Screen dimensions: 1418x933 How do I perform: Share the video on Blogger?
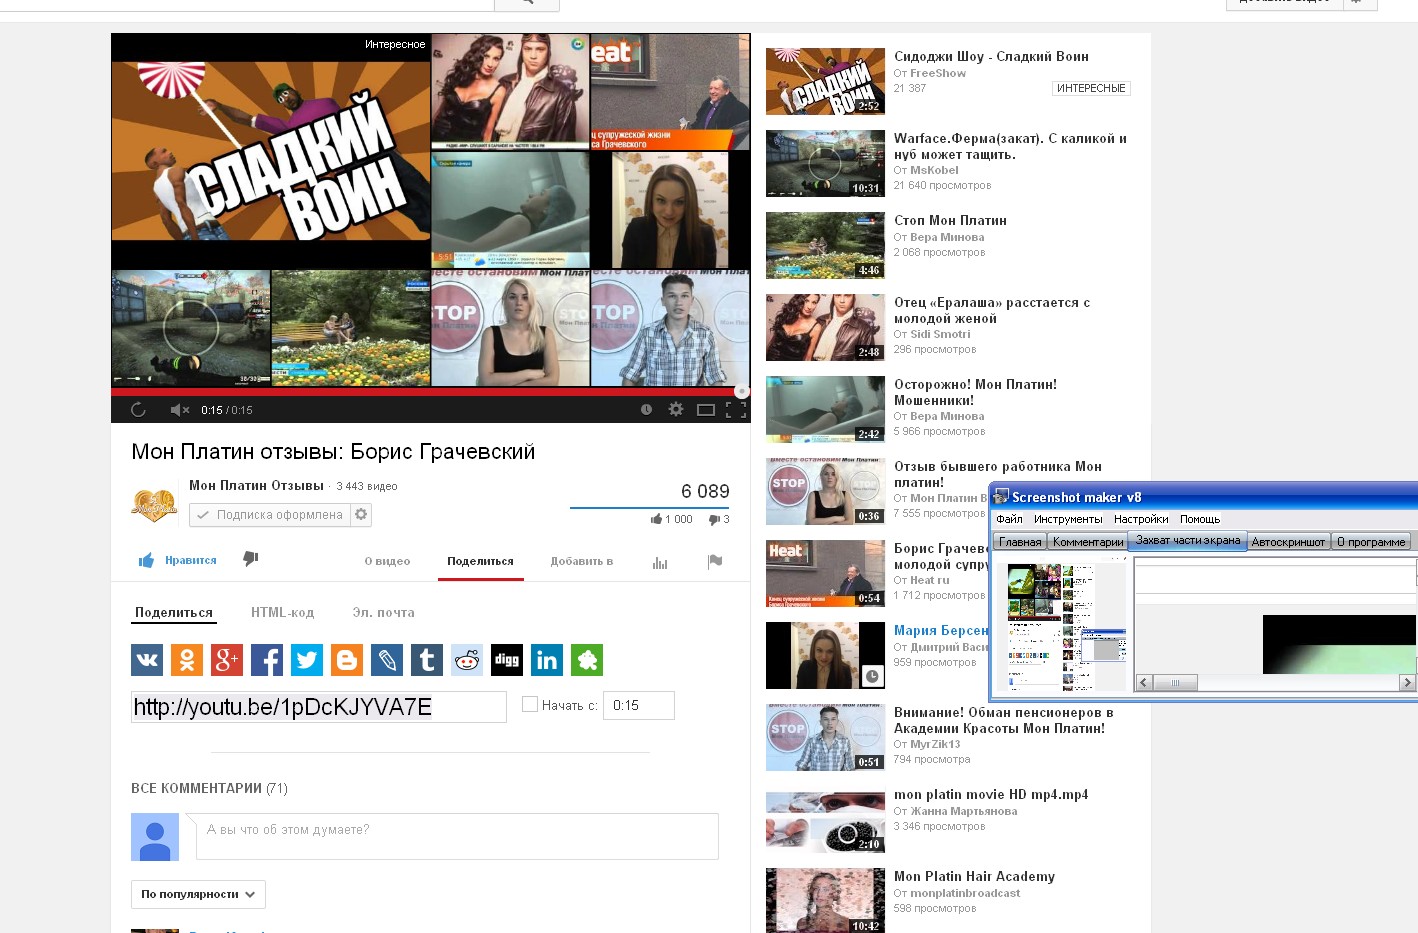[x=347, y=660]
